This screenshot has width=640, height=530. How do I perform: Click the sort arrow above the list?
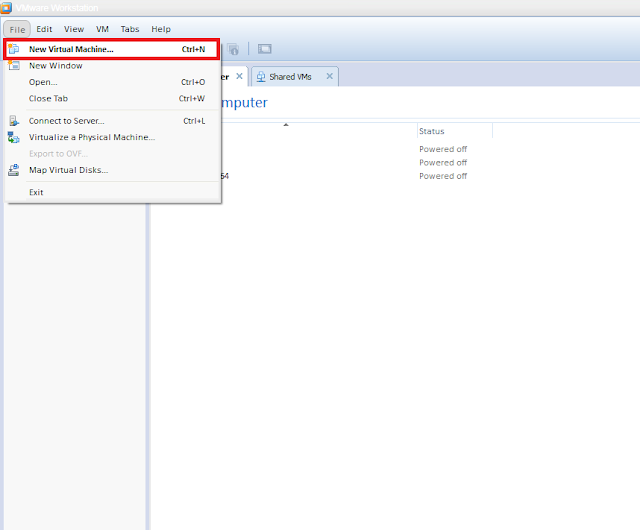286,125
